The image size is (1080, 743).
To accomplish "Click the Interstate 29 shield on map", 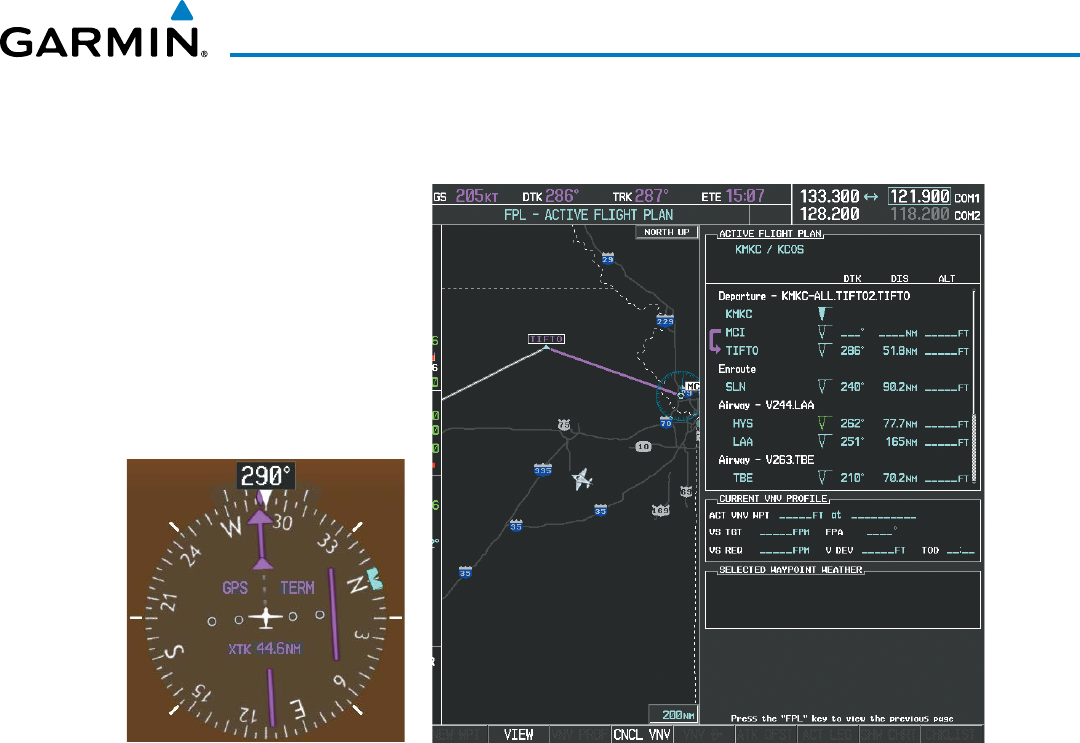I will (x=608, y=258).
